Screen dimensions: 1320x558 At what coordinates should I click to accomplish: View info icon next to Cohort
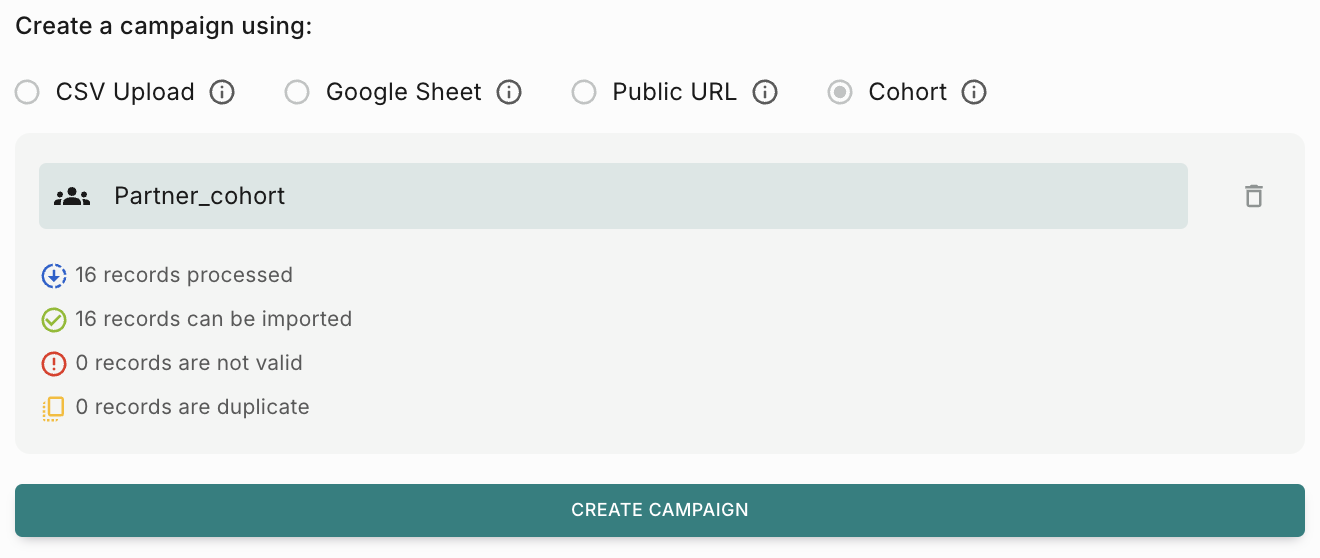coord(974,93)
